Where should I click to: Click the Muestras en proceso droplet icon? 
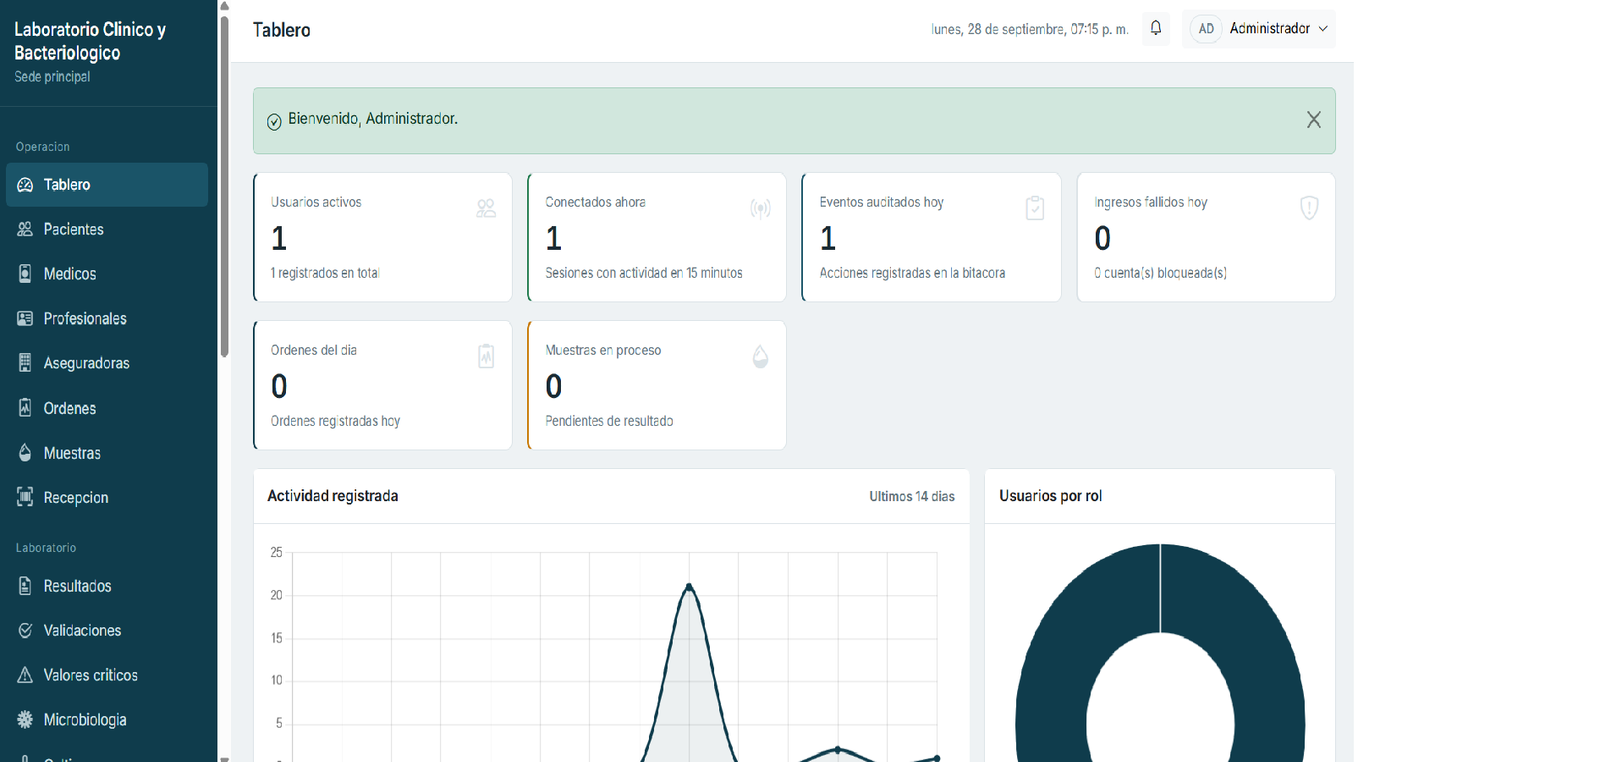[760, 357]
